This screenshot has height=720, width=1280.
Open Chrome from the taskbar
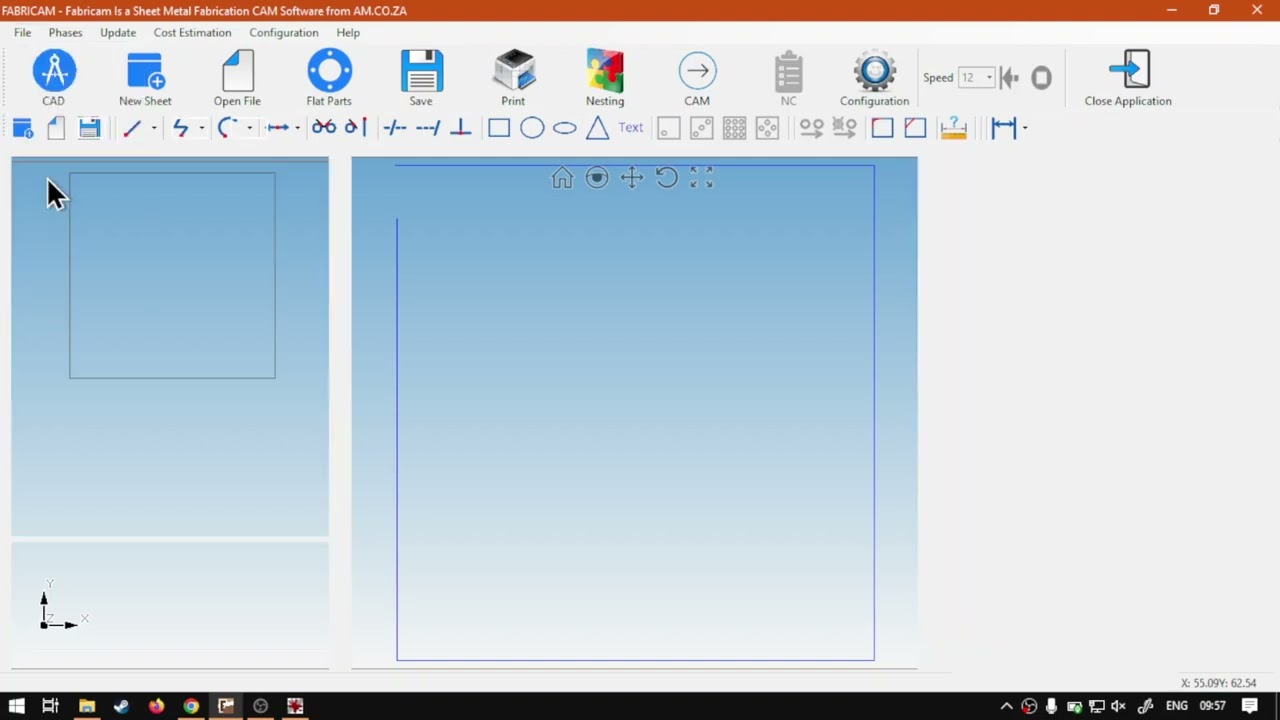191,706
